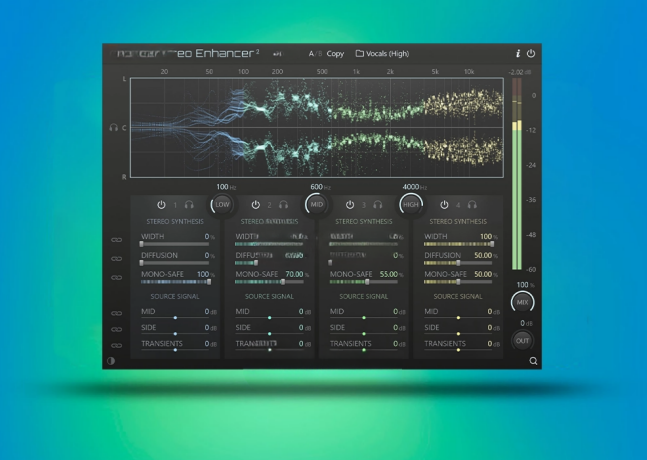This screenshot has height=460, width=647.
Task: Adjust band 3 MID gain slider
Action: point(364,318)
